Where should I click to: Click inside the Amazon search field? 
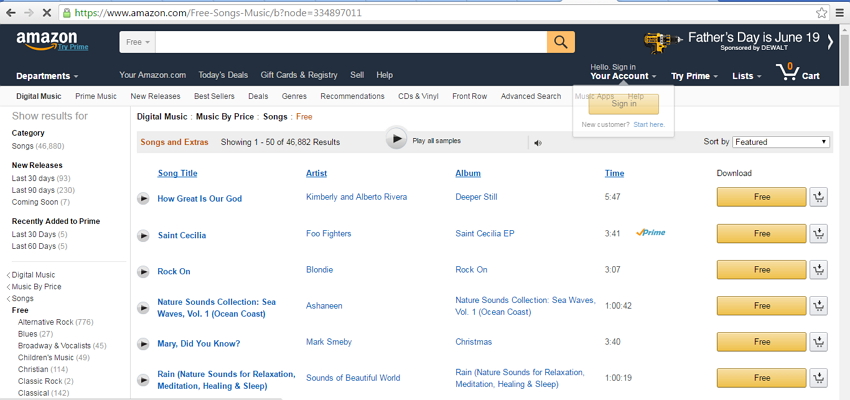[350, 42]
